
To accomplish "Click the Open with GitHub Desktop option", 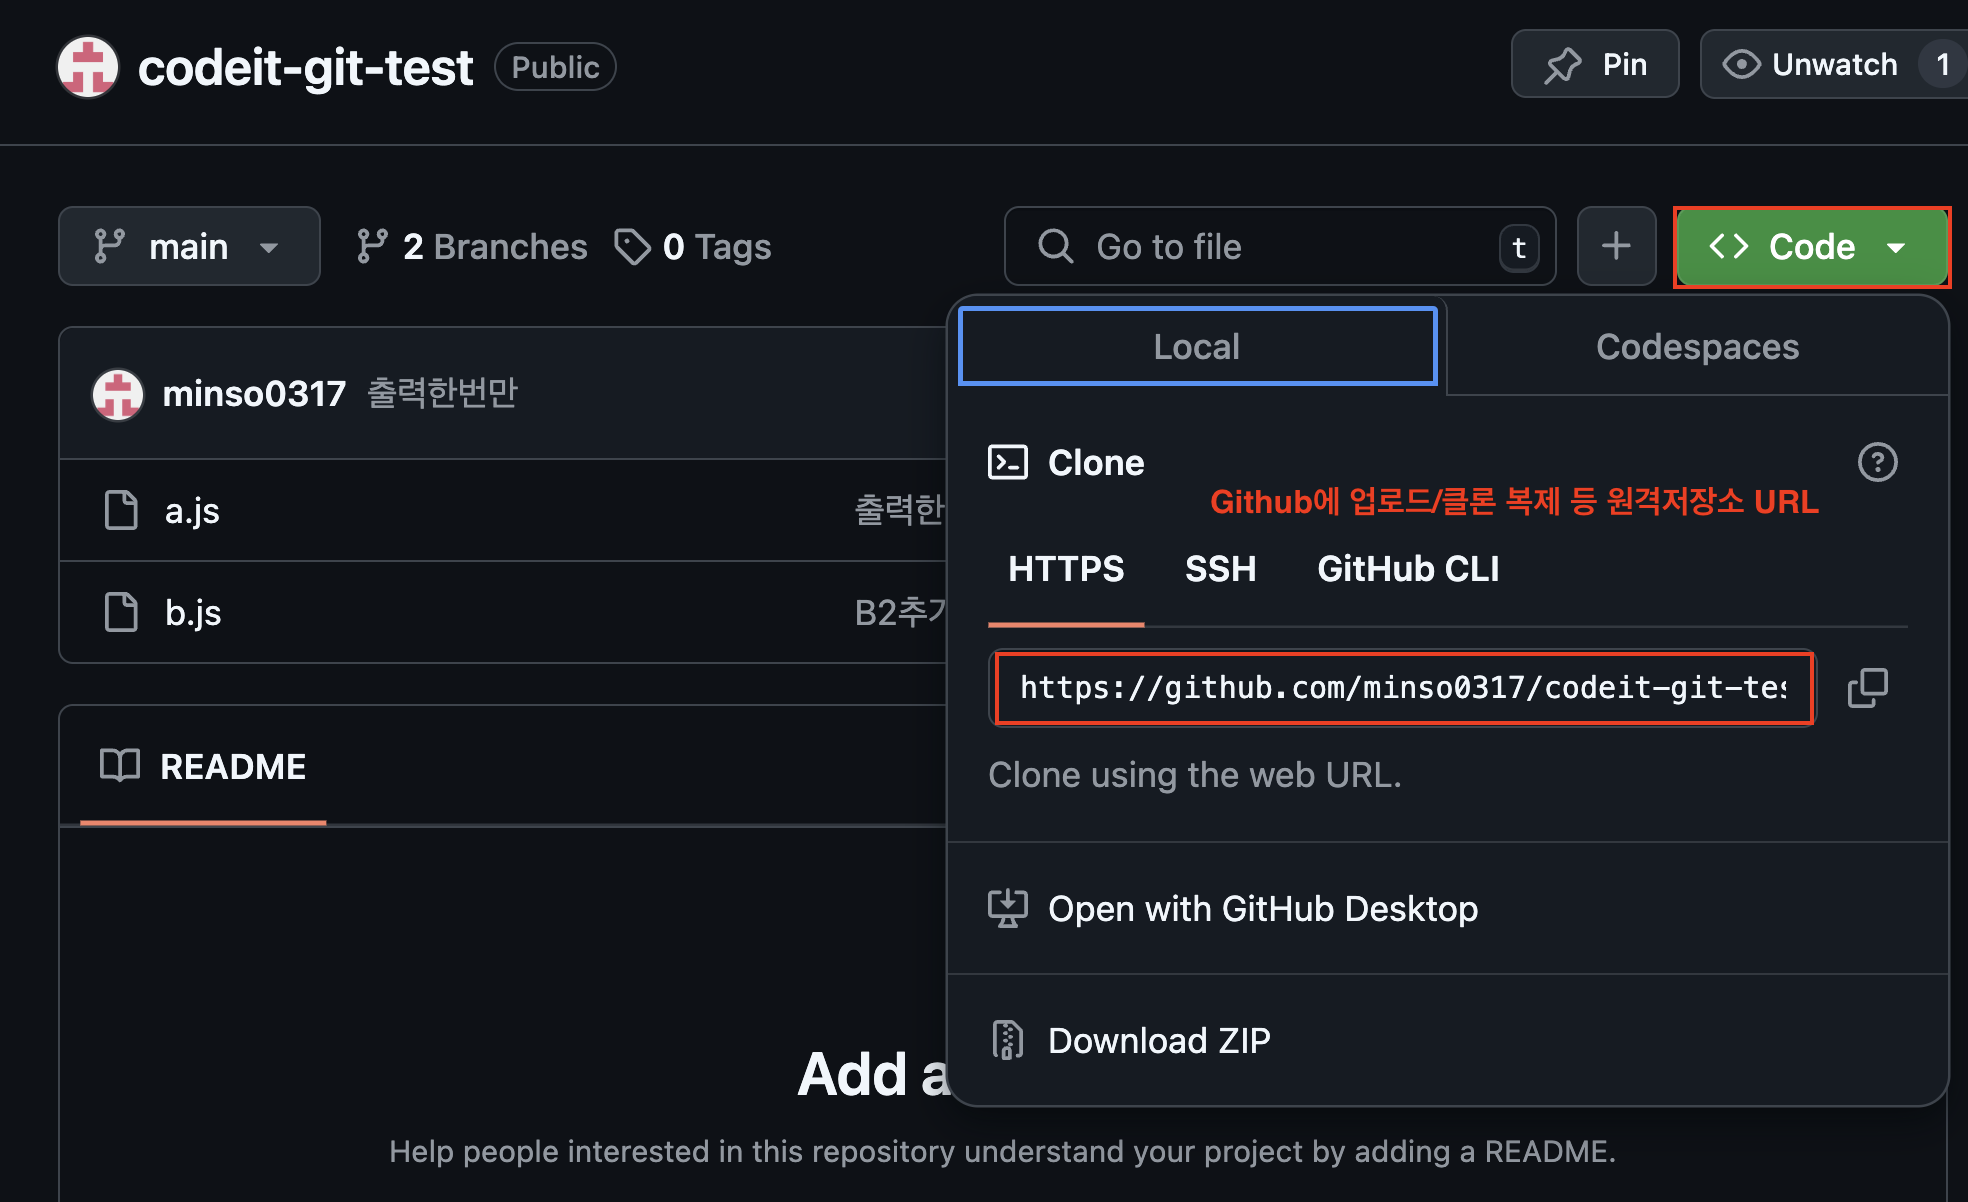I will [1263, 908].
